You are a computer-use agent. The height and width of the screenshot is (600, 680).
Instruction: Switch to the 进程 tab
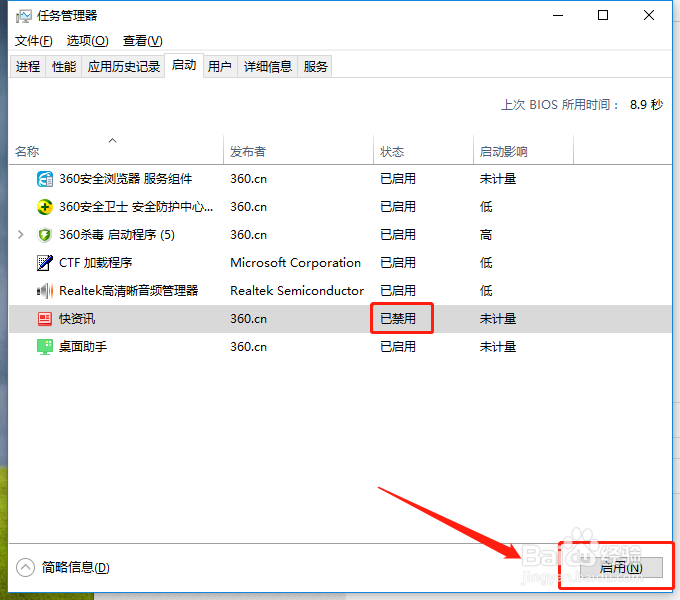pos(28,66)
